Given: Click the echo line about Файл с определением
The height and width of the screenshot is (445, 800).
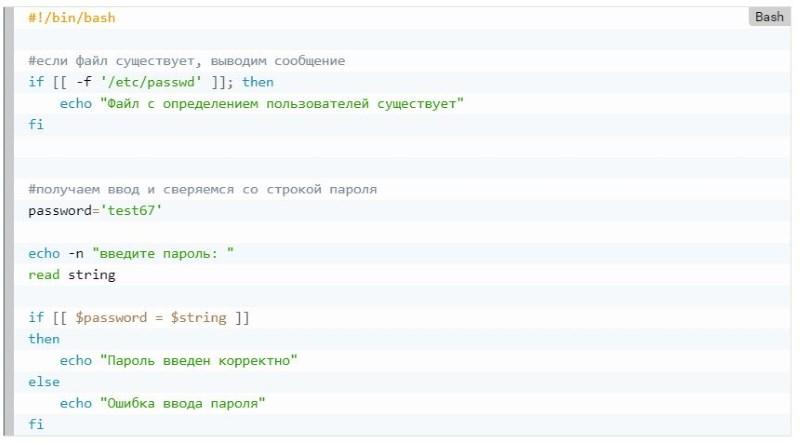Looking at the screenshot, I should tap(262, 104).
